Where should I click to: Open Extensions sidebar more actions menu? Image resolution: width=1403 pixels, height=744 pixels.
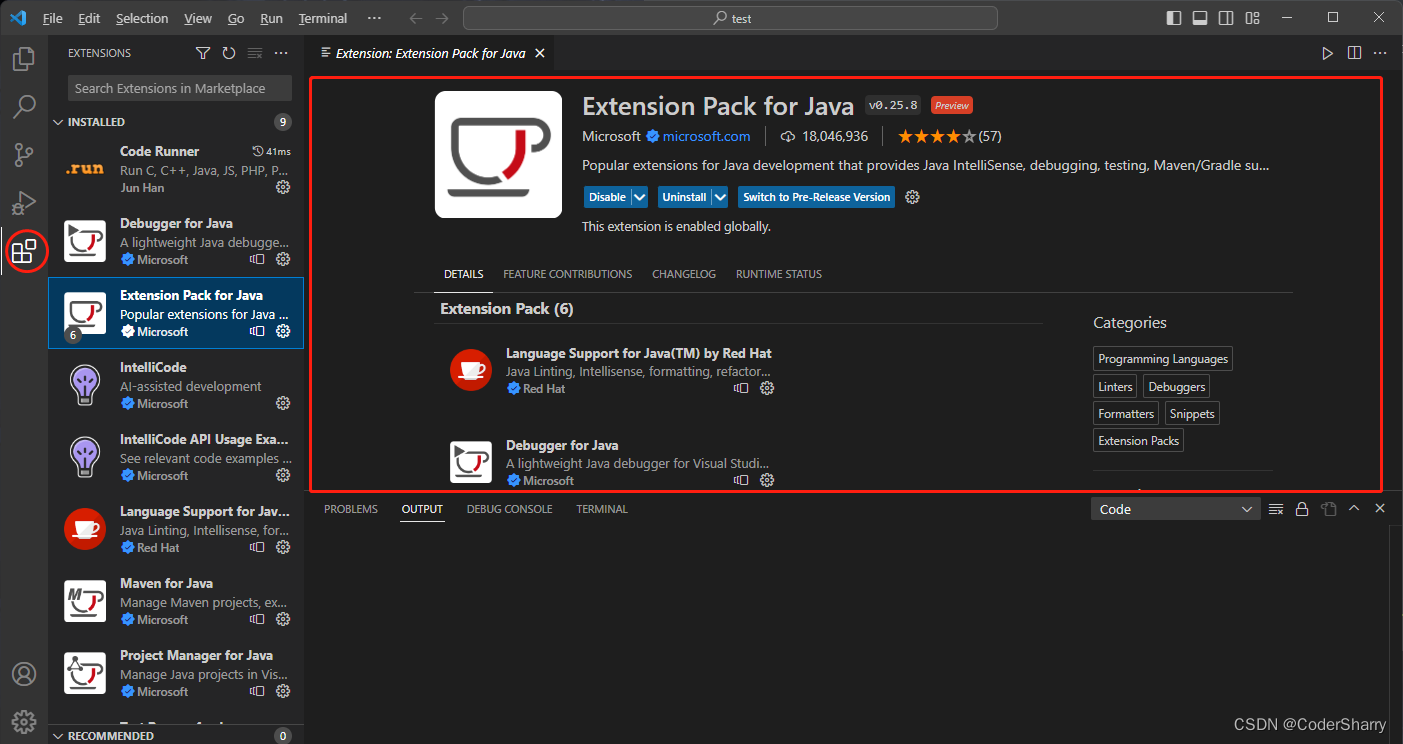[281, 53]
